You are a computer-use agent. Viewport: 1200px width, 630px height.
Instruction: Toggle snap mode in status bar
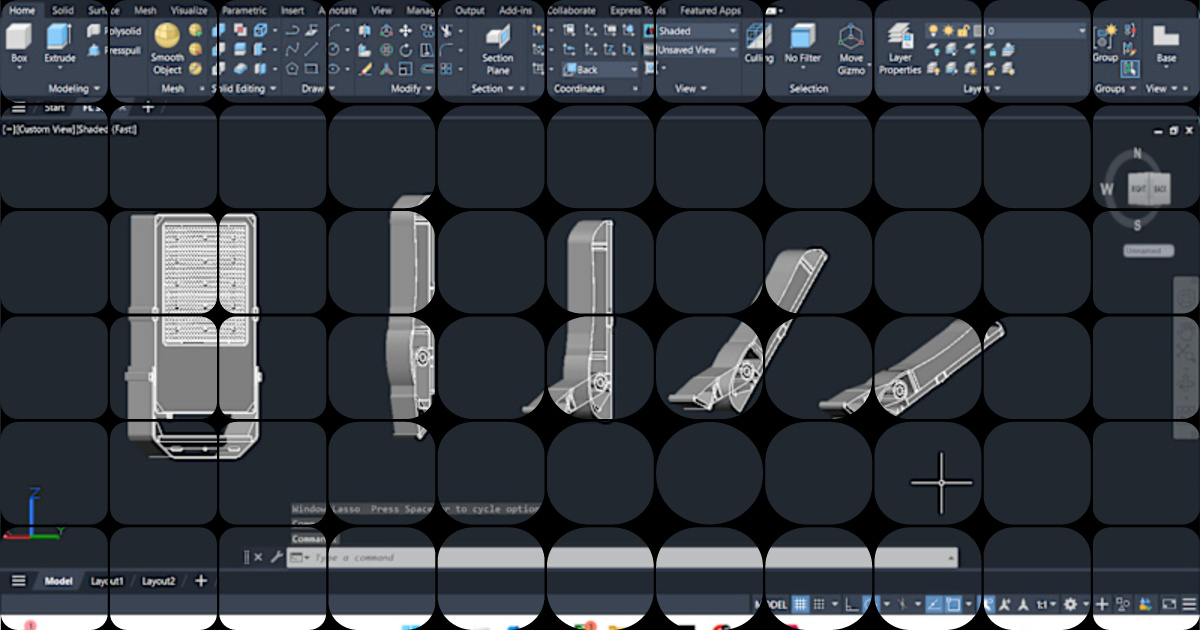pyautogui.click(x=820, y=604)
